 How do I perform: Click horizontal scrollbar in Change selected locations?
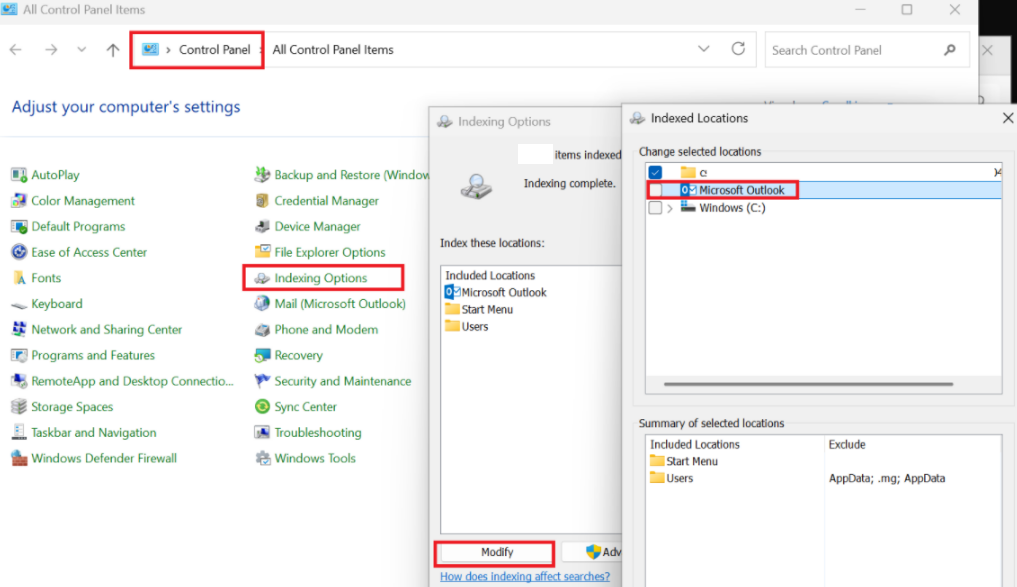(808, 384)
